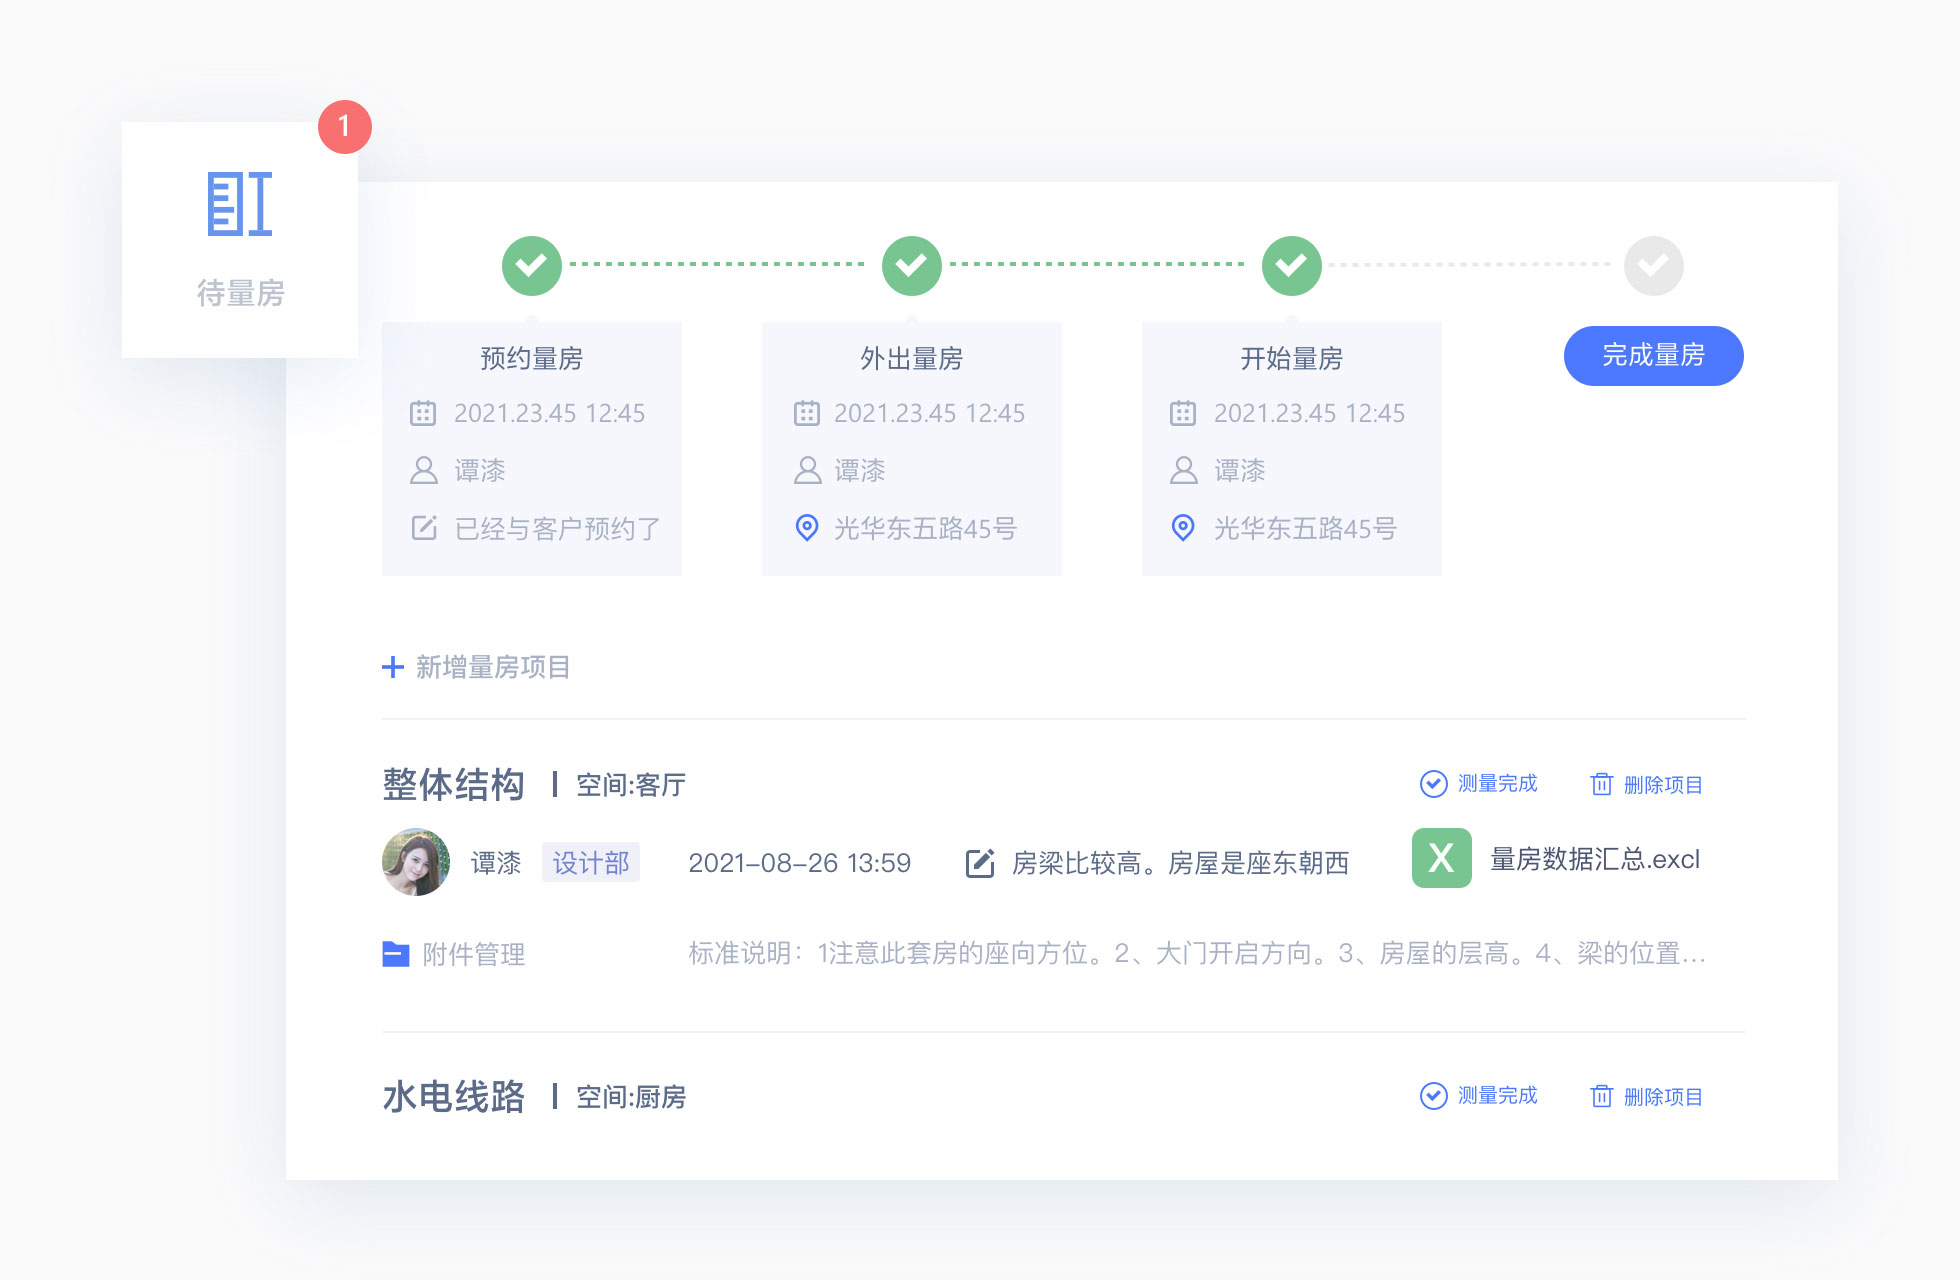Click trash icon for 水电线路 item

[1602, 1096]
